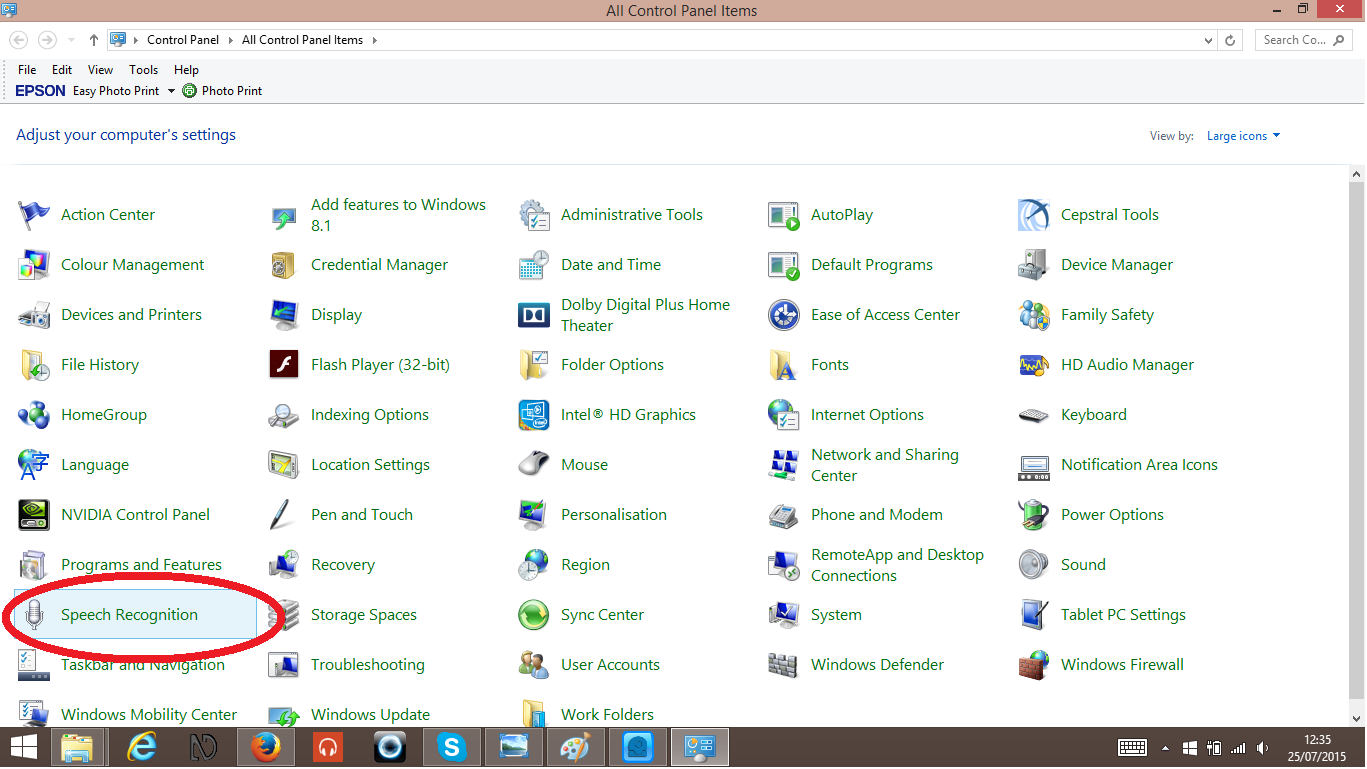1367x769 pixels.
Task: Open the Region link
Action: pyautogui.click(x=585, y=565)
